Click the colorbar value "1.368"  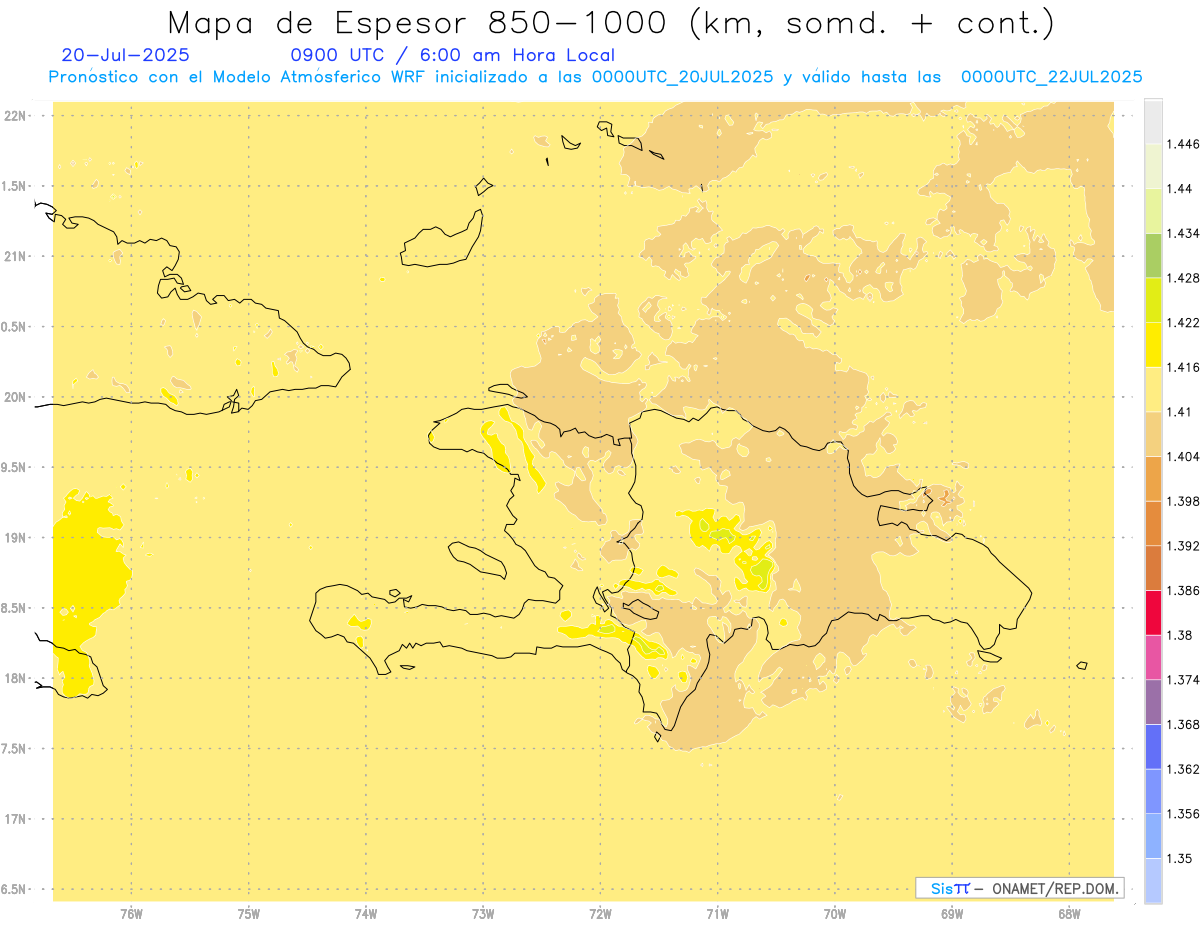(1183, 724)
